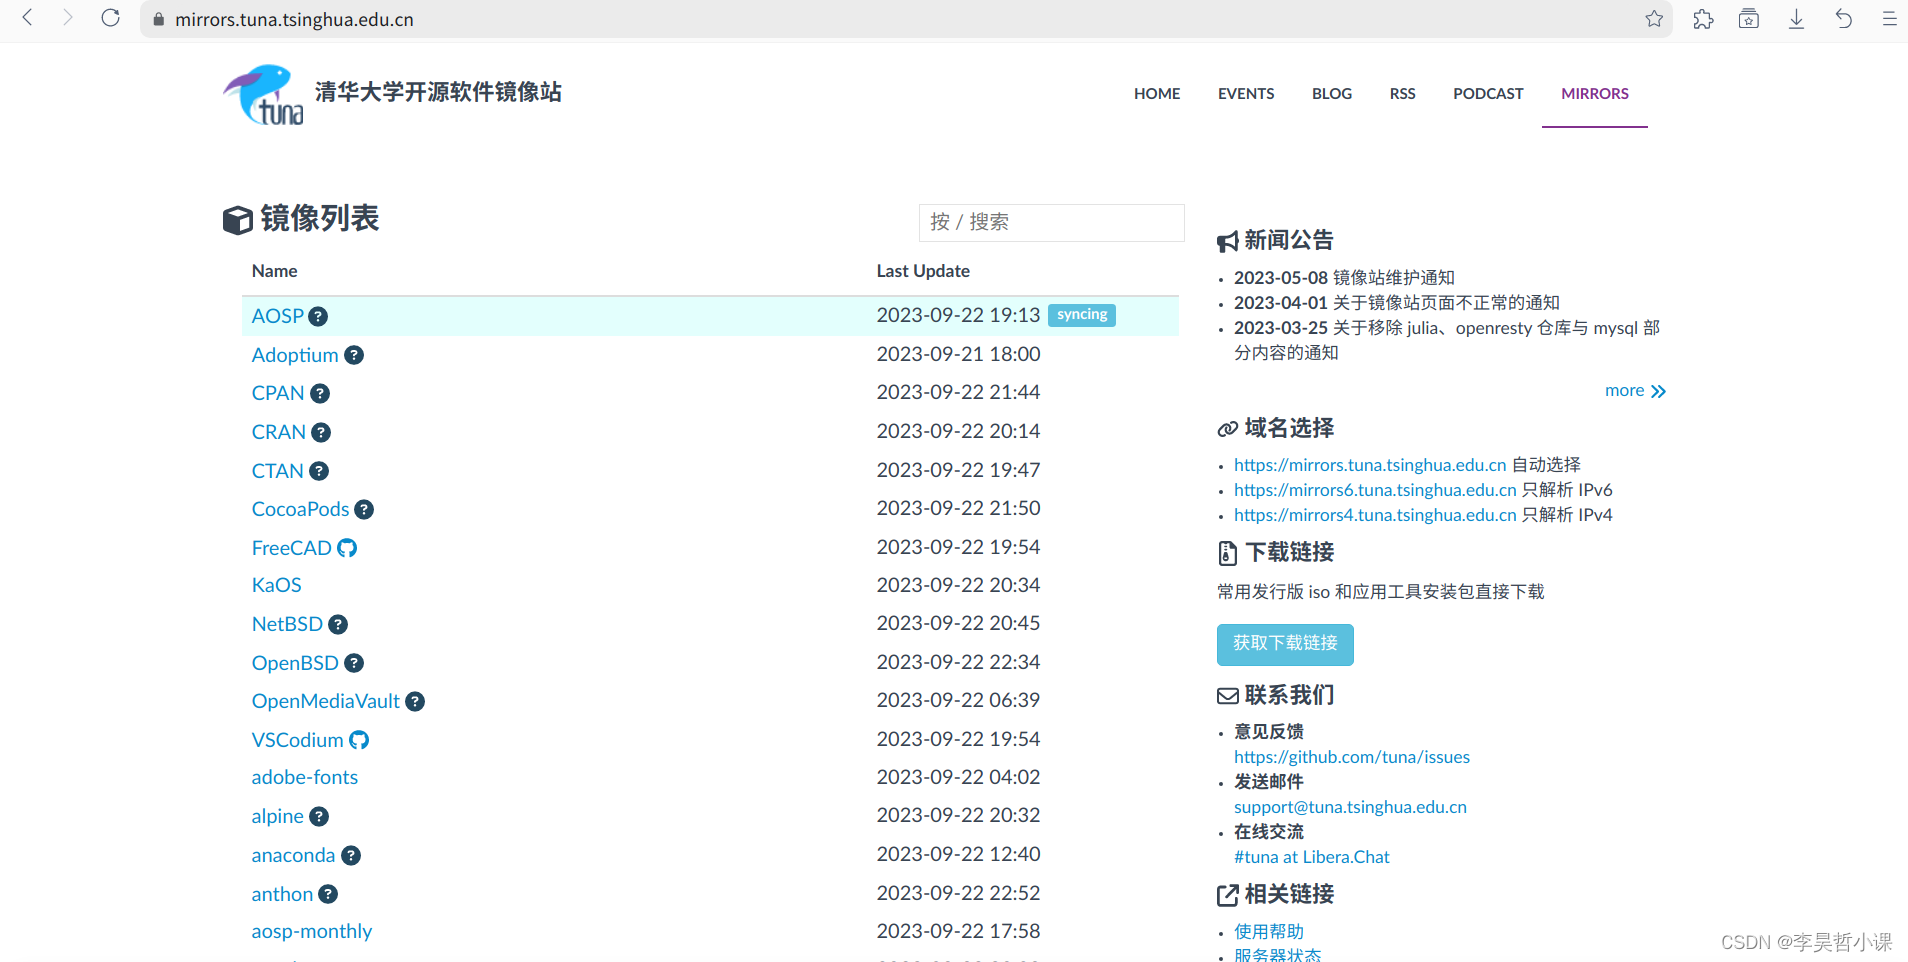
Task: Open the BLOG nav item
Action: 1332,93
